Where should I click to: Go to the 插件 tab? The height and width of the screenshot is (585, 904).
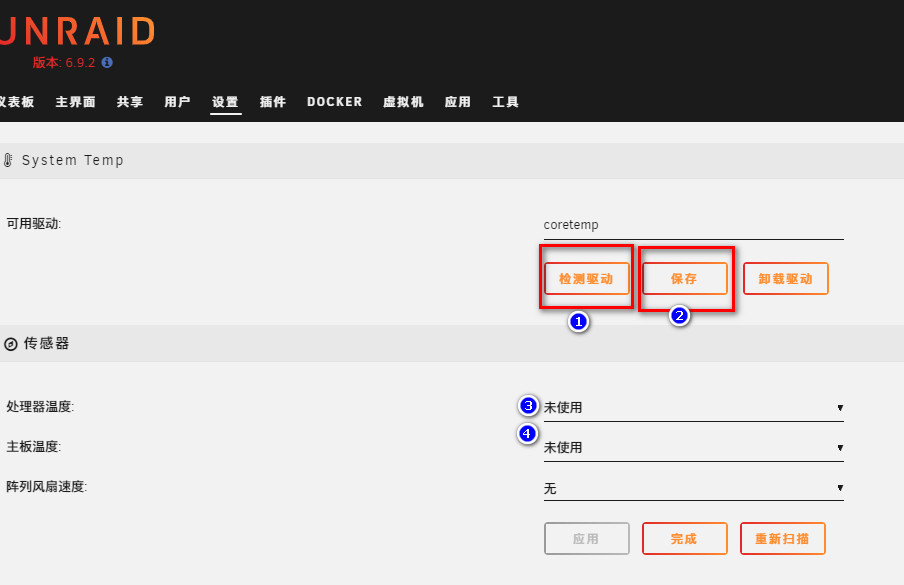coord(273,102)
